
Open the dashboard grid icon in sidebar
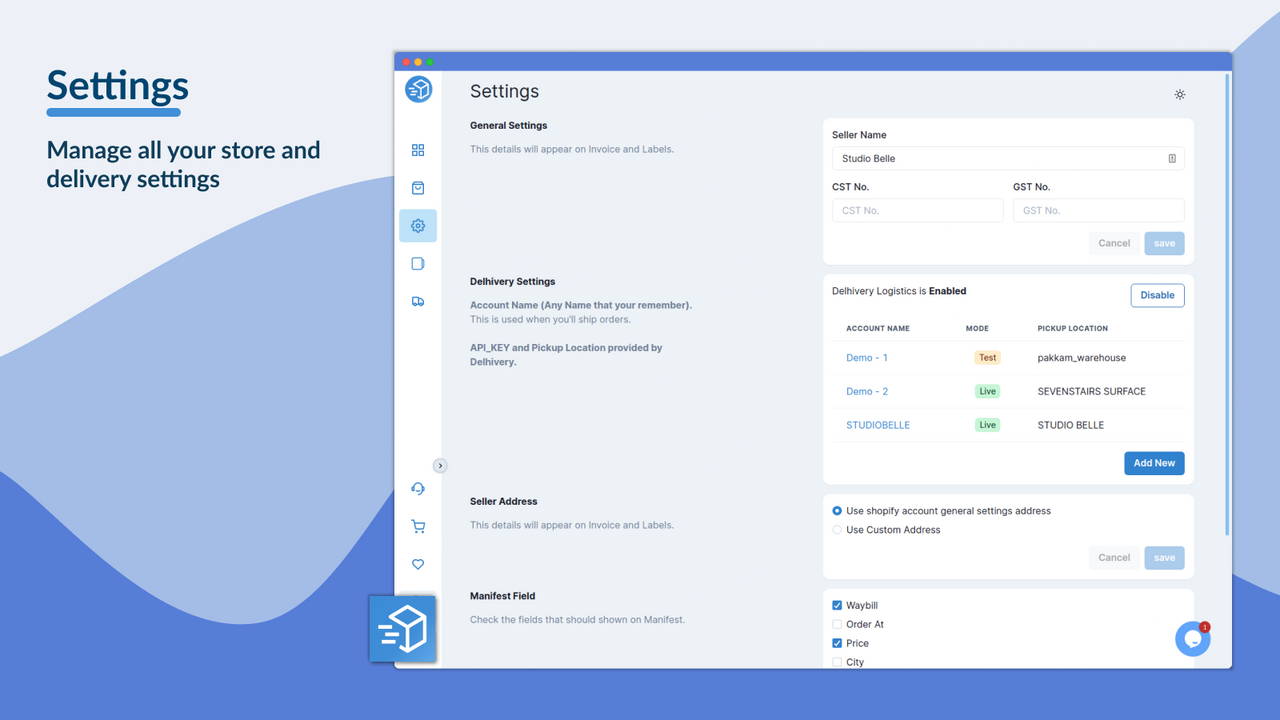(x=418, y=150)
